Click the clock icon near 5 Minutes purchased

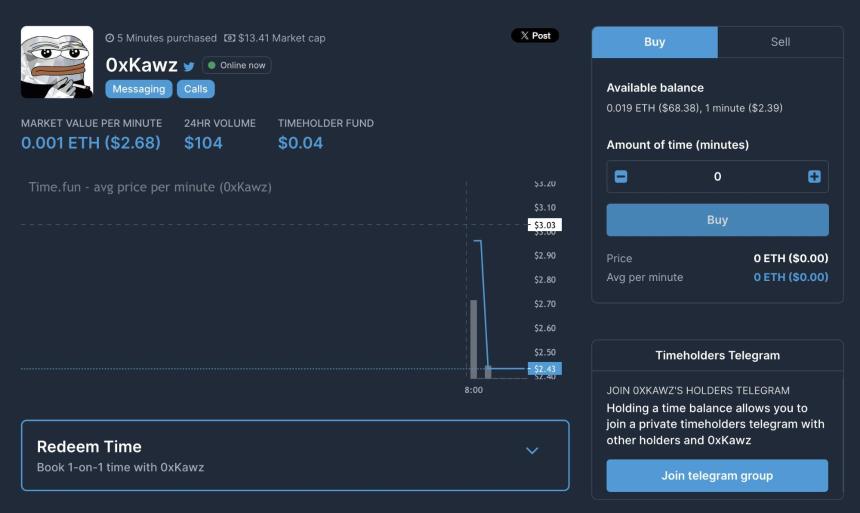tap(110, 38)
